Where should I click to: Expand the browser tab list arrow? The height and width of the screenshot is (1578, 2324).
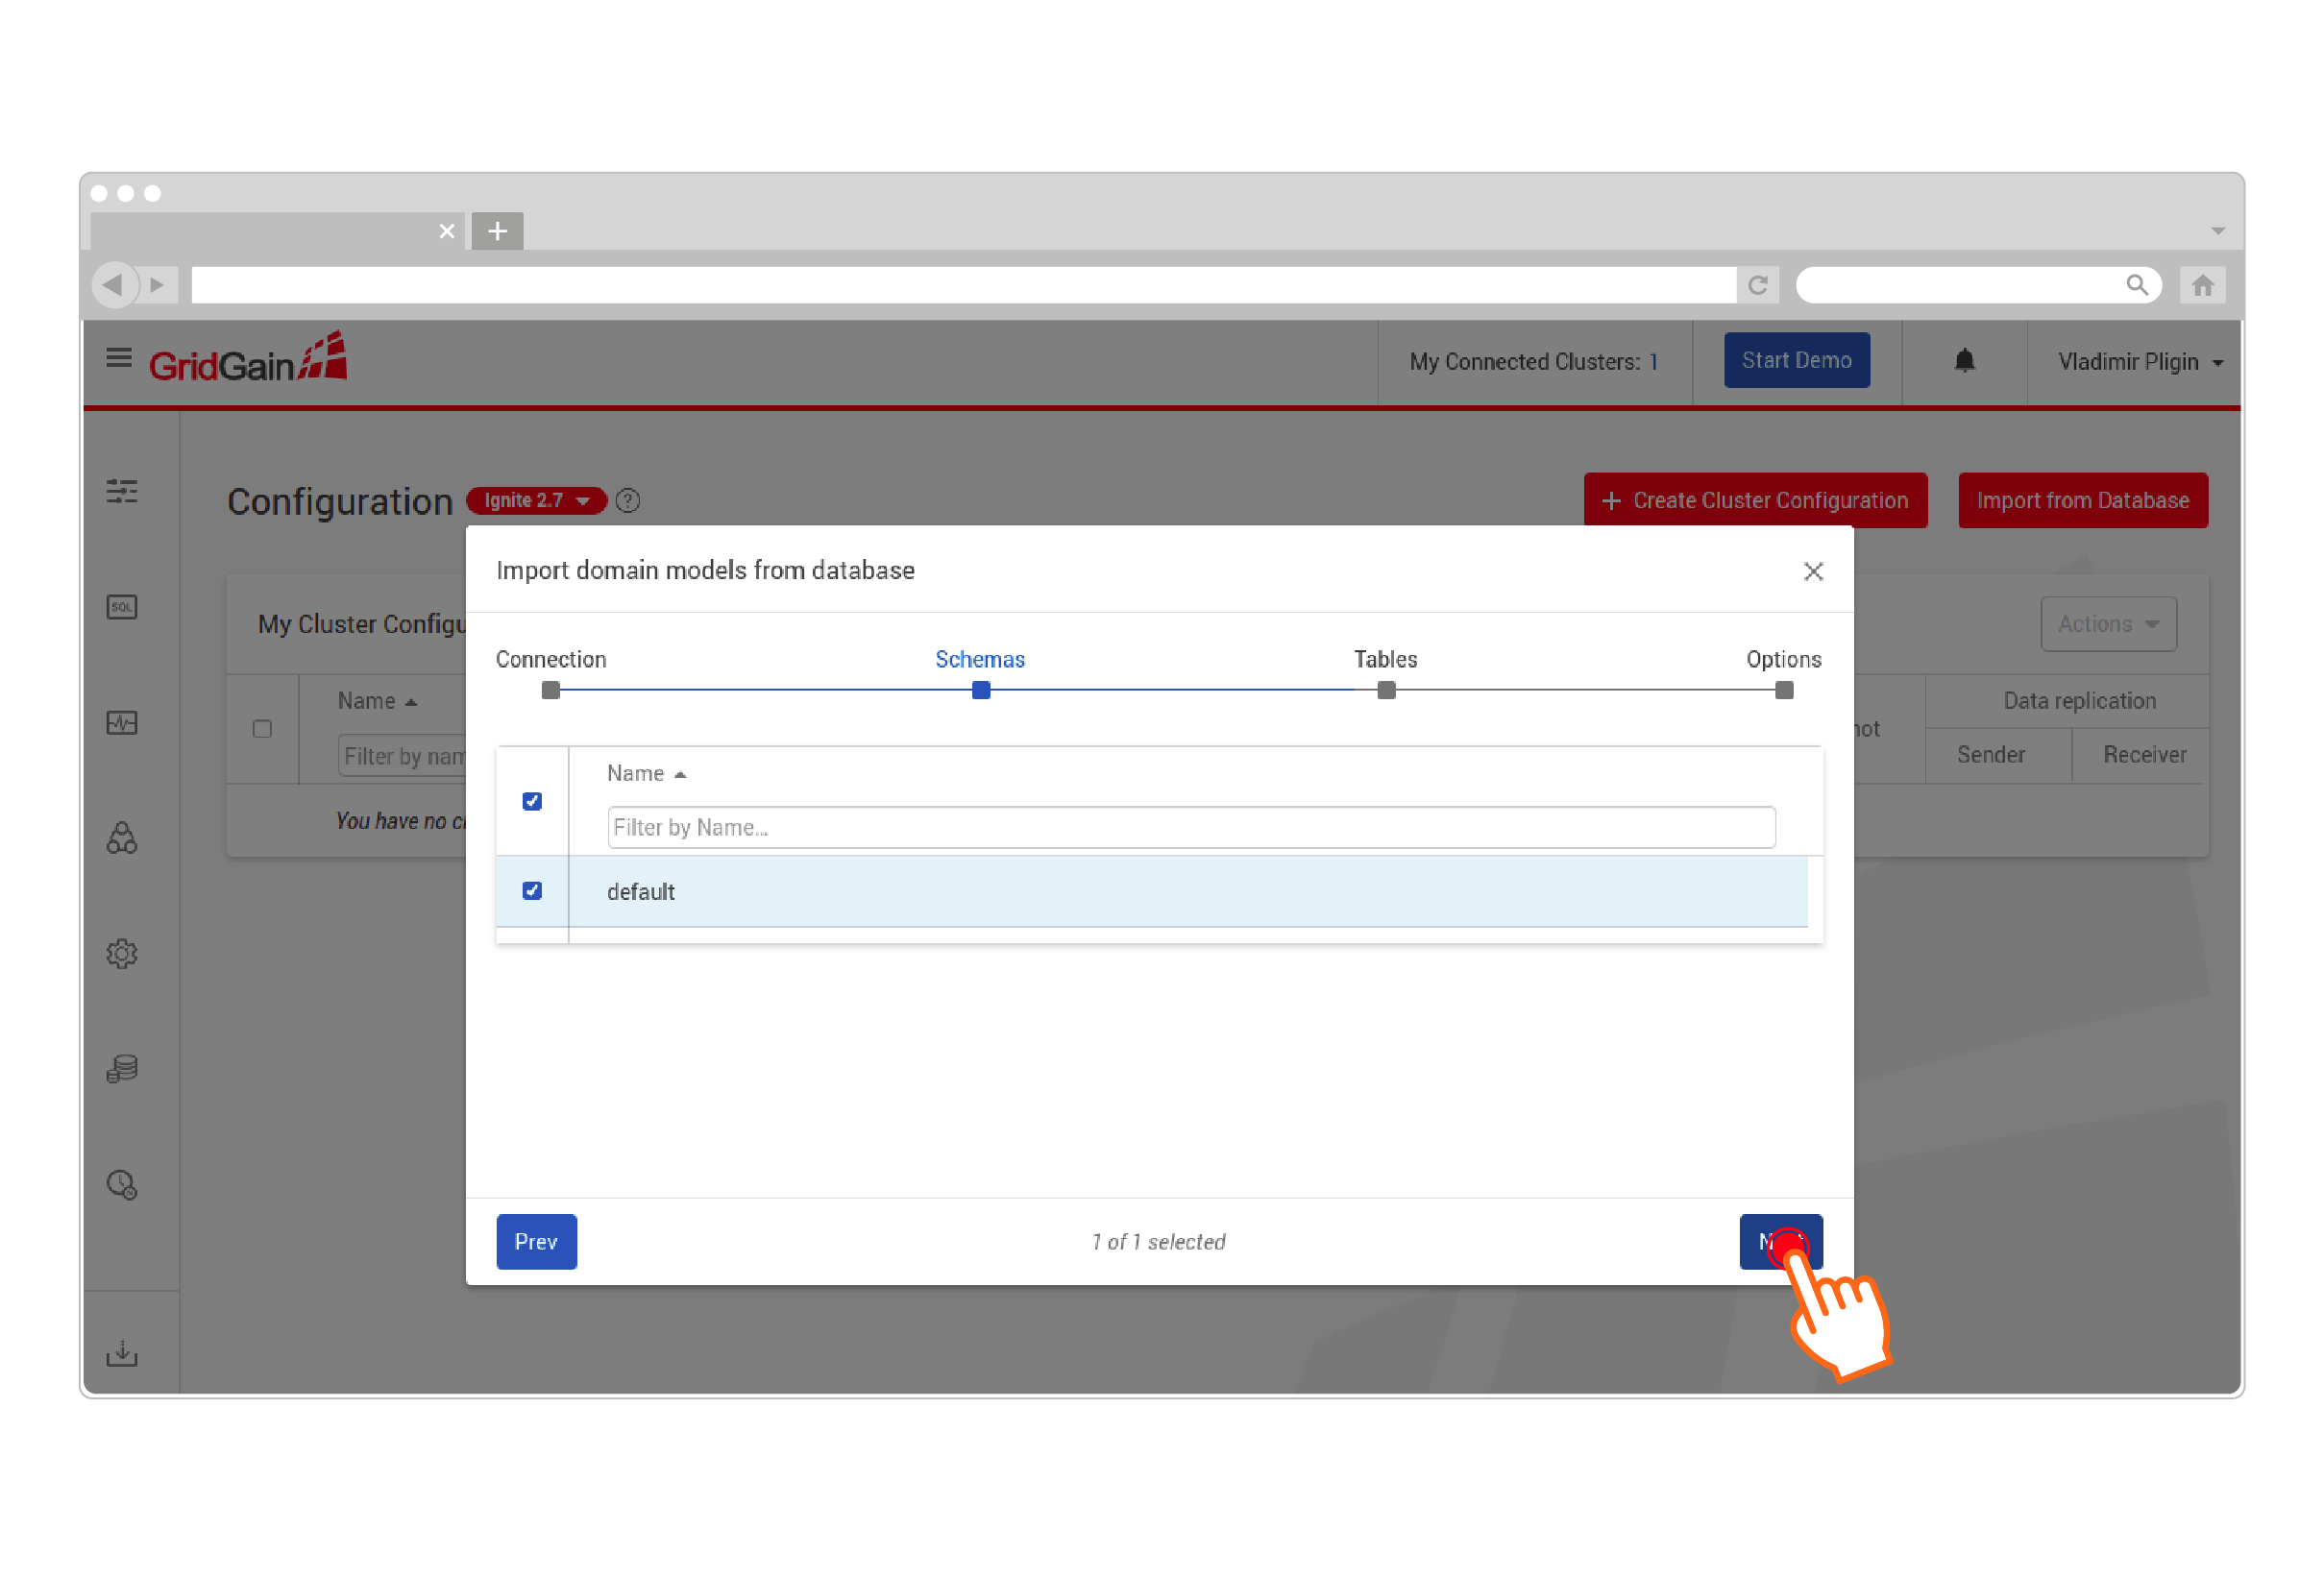point(2217,231)
